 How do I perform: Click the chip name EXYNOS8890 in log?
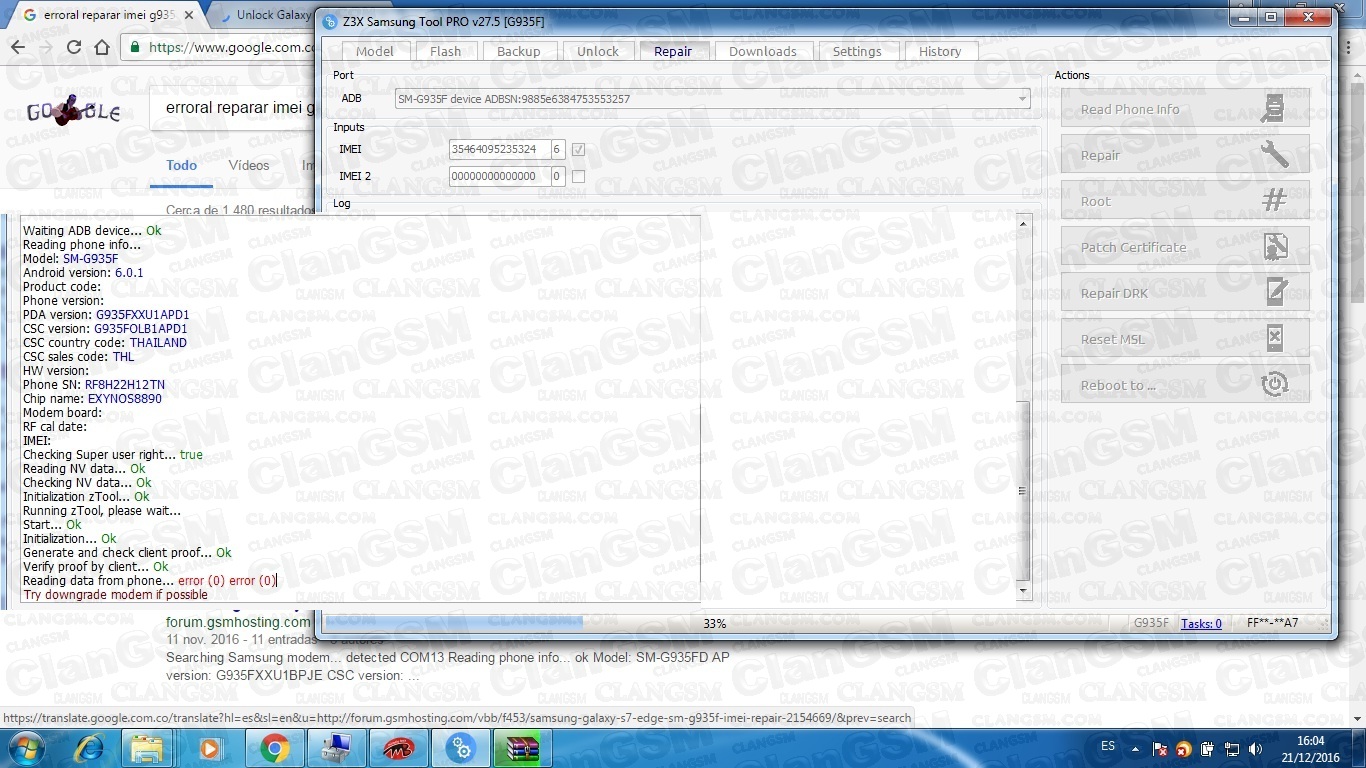[124, 399]
